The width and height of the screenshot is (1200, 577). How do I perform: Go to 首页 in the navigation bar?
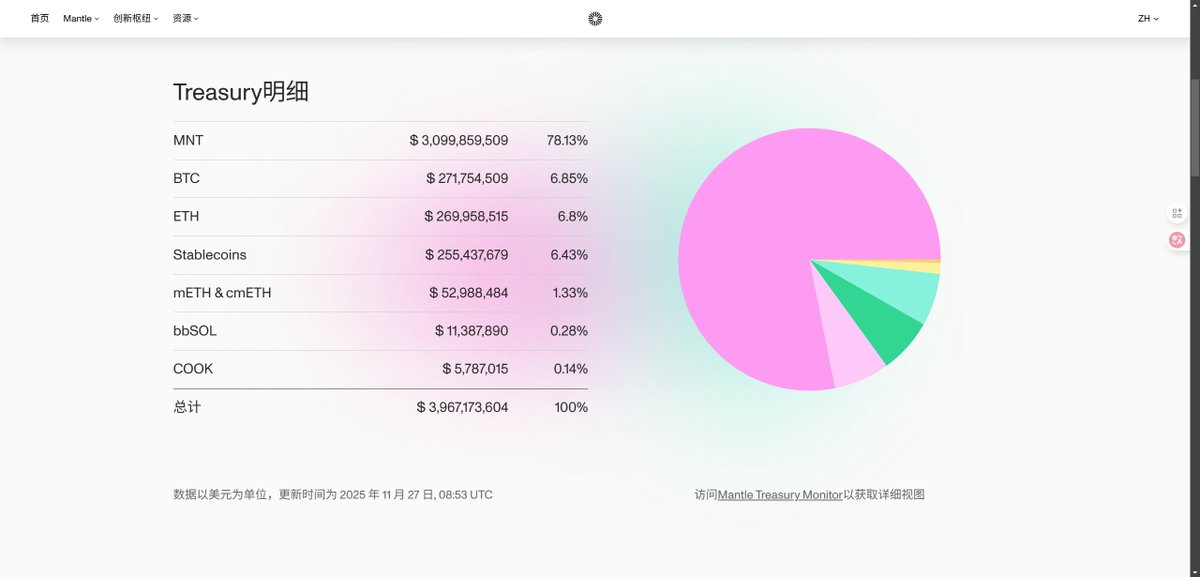(x=40, y=18)
